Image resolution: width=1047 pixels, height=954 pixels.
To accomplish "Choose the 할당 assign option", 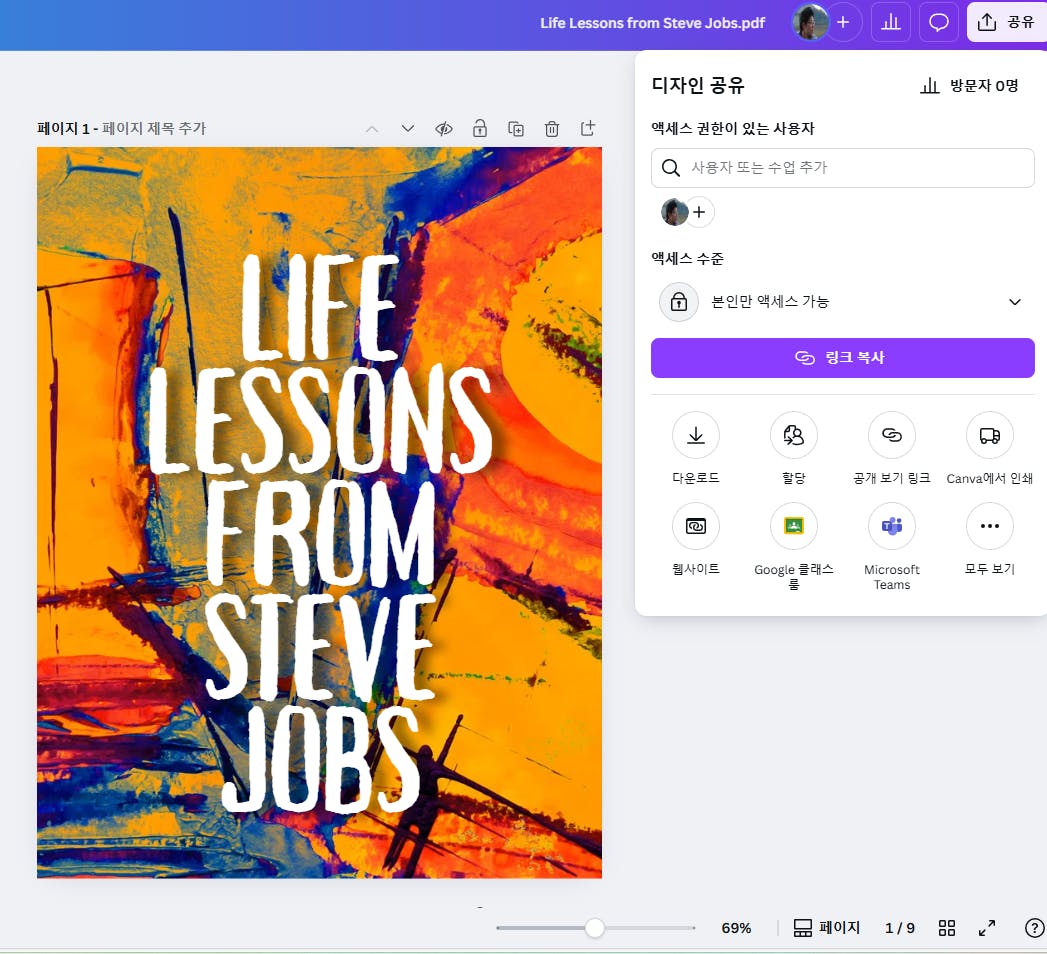I will click(x=794, y=435).
